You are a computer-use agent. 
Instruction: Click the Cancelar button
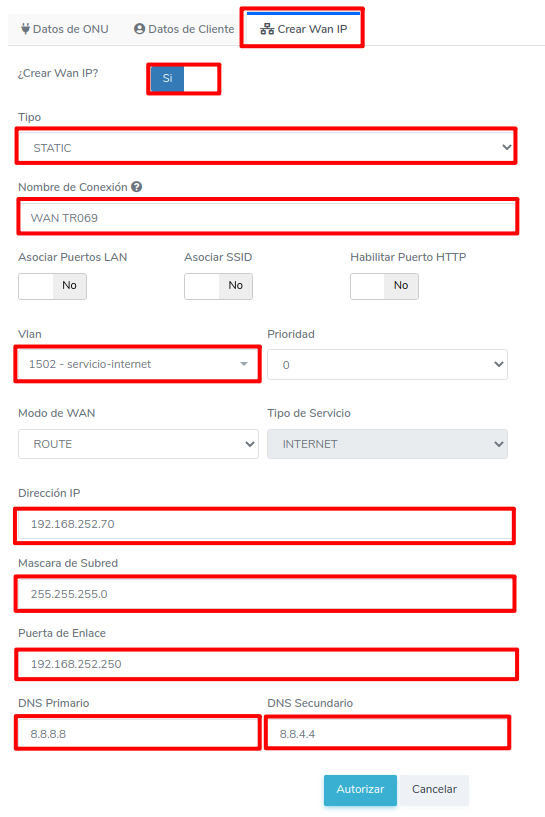pos(435,790)
